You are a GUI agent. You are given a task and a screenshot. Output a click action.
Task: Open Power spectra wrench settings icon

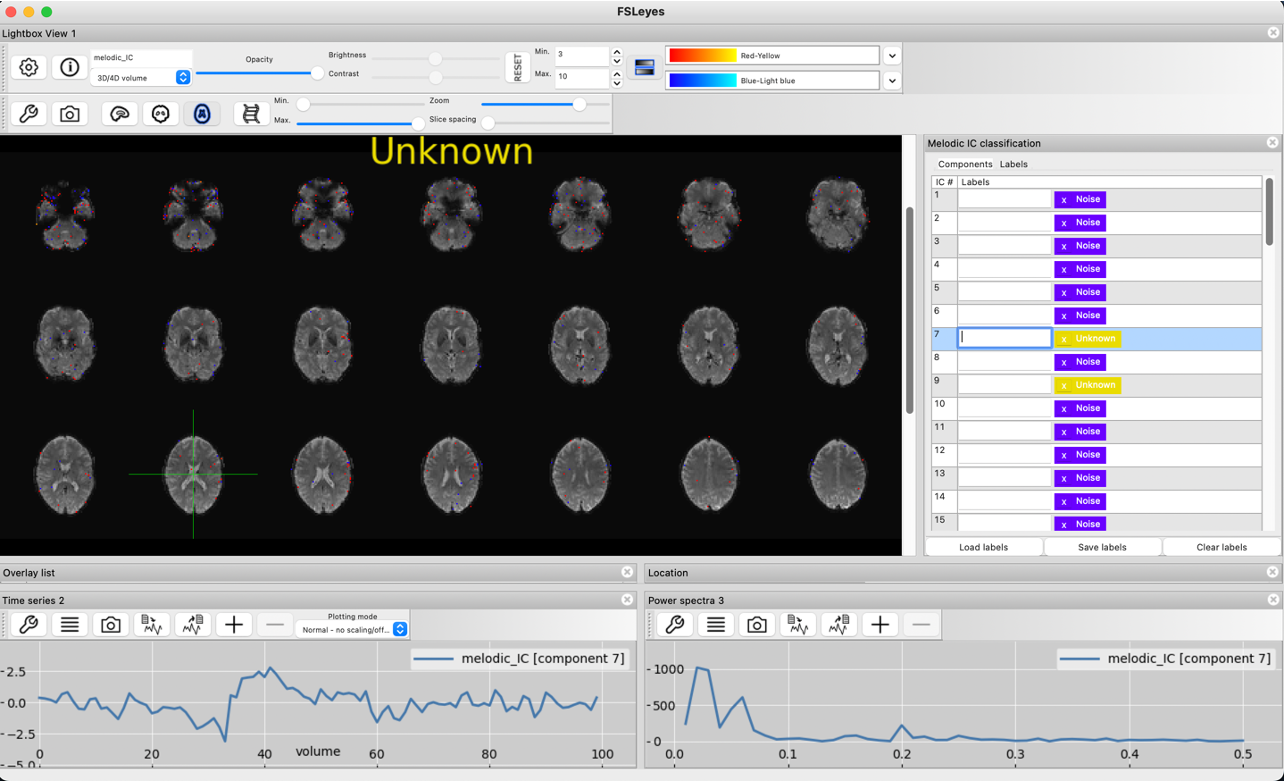[675, 625]
